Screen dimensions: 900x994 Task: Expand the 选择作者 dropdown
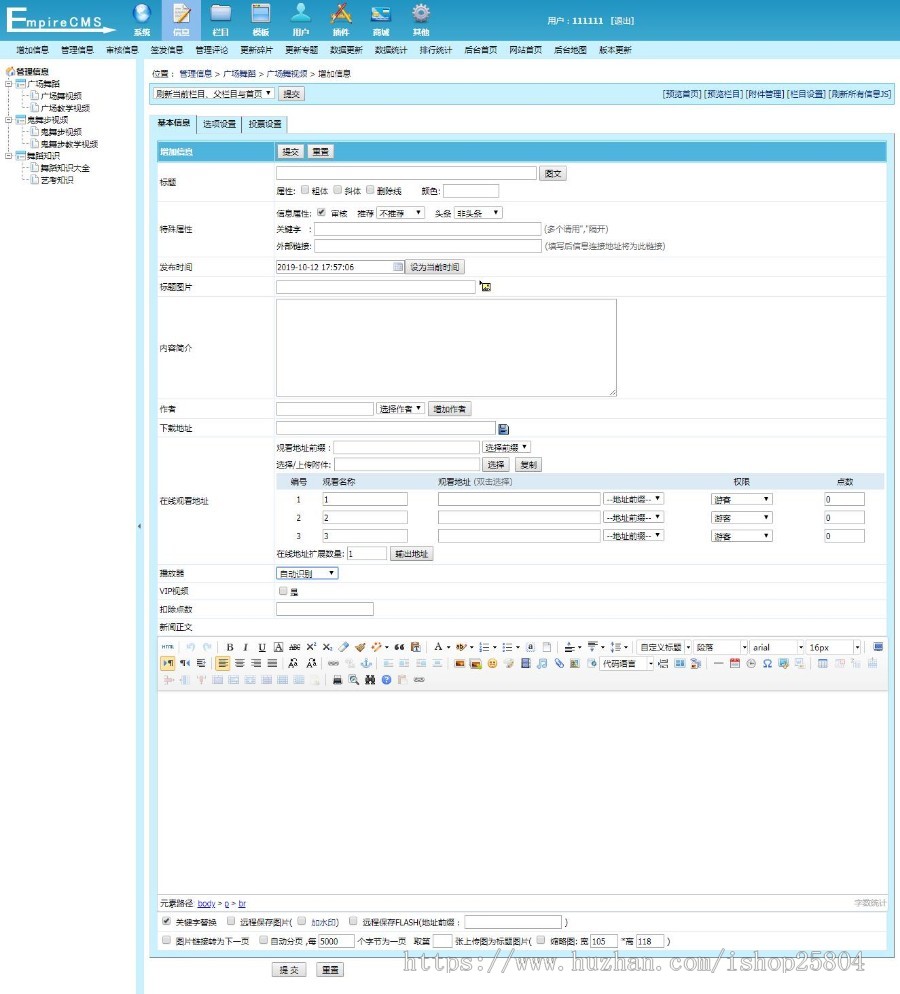pos(400,409)
